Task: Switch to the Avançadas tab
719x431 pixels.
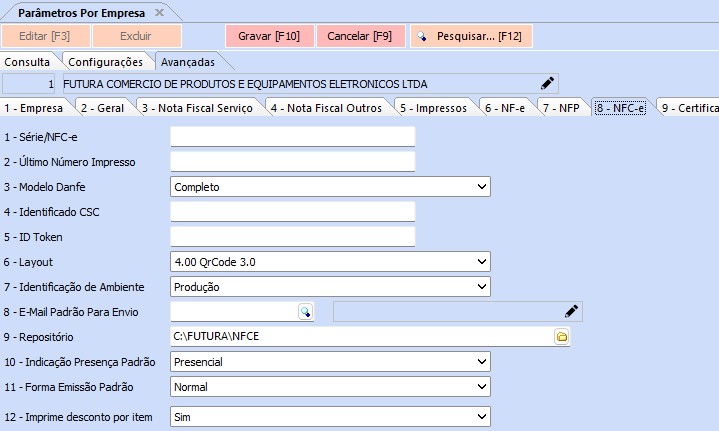Action: coord(187,62)
